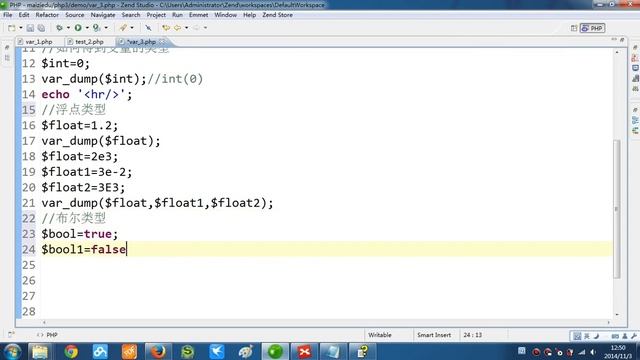The image size is (640, 360).
Task: Click the Save toolbar icon
Action: pos(30,28)
